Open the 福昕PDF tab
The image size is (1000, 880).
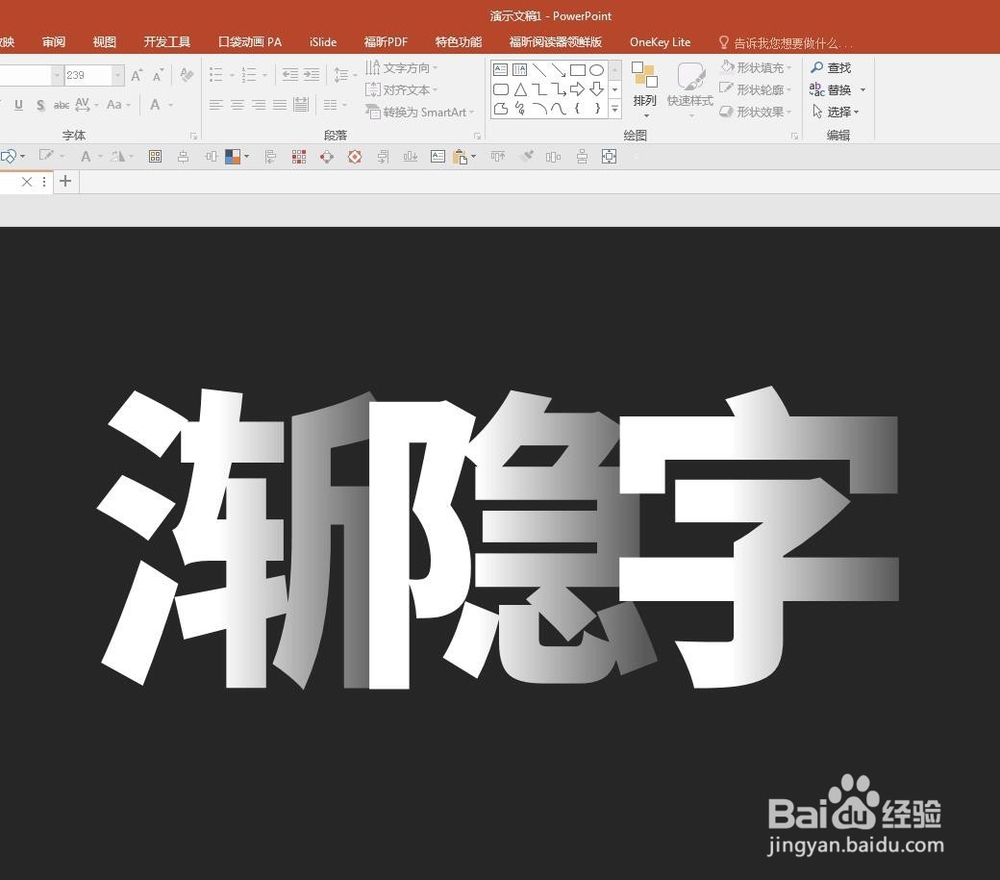pos(386,42)
